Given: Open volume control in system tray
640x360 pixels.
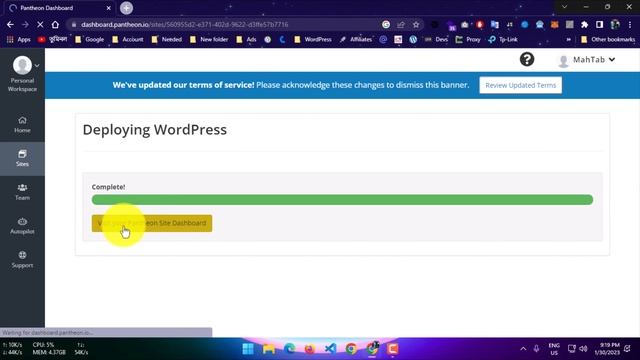Looking at the screenshot, I should [583, 349].
